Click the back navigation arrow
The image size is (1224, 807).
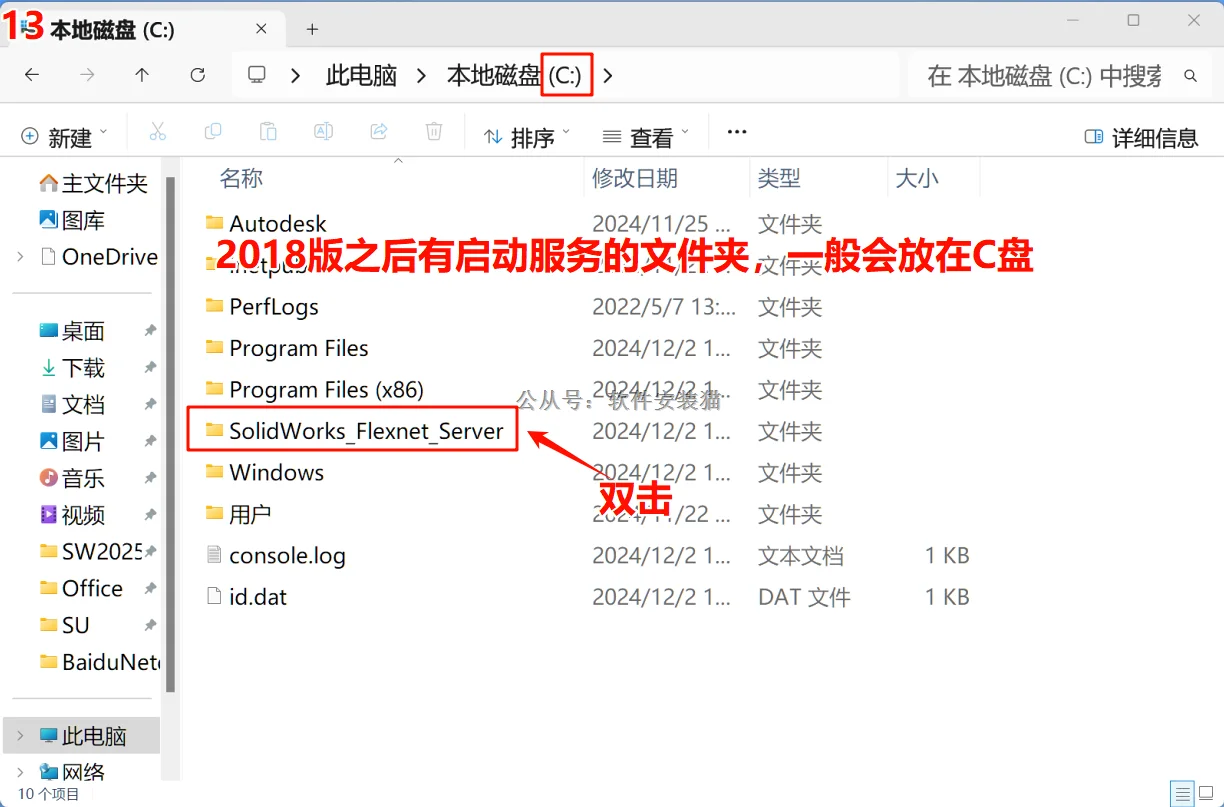[x=31, y=75]
